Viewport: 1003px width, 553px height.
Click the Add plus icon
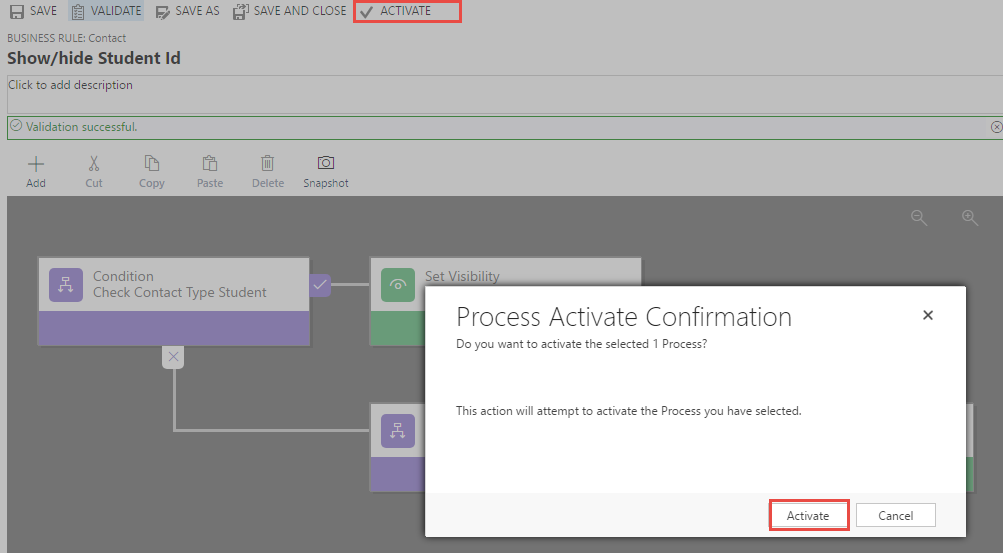click(x=36, y=164)
